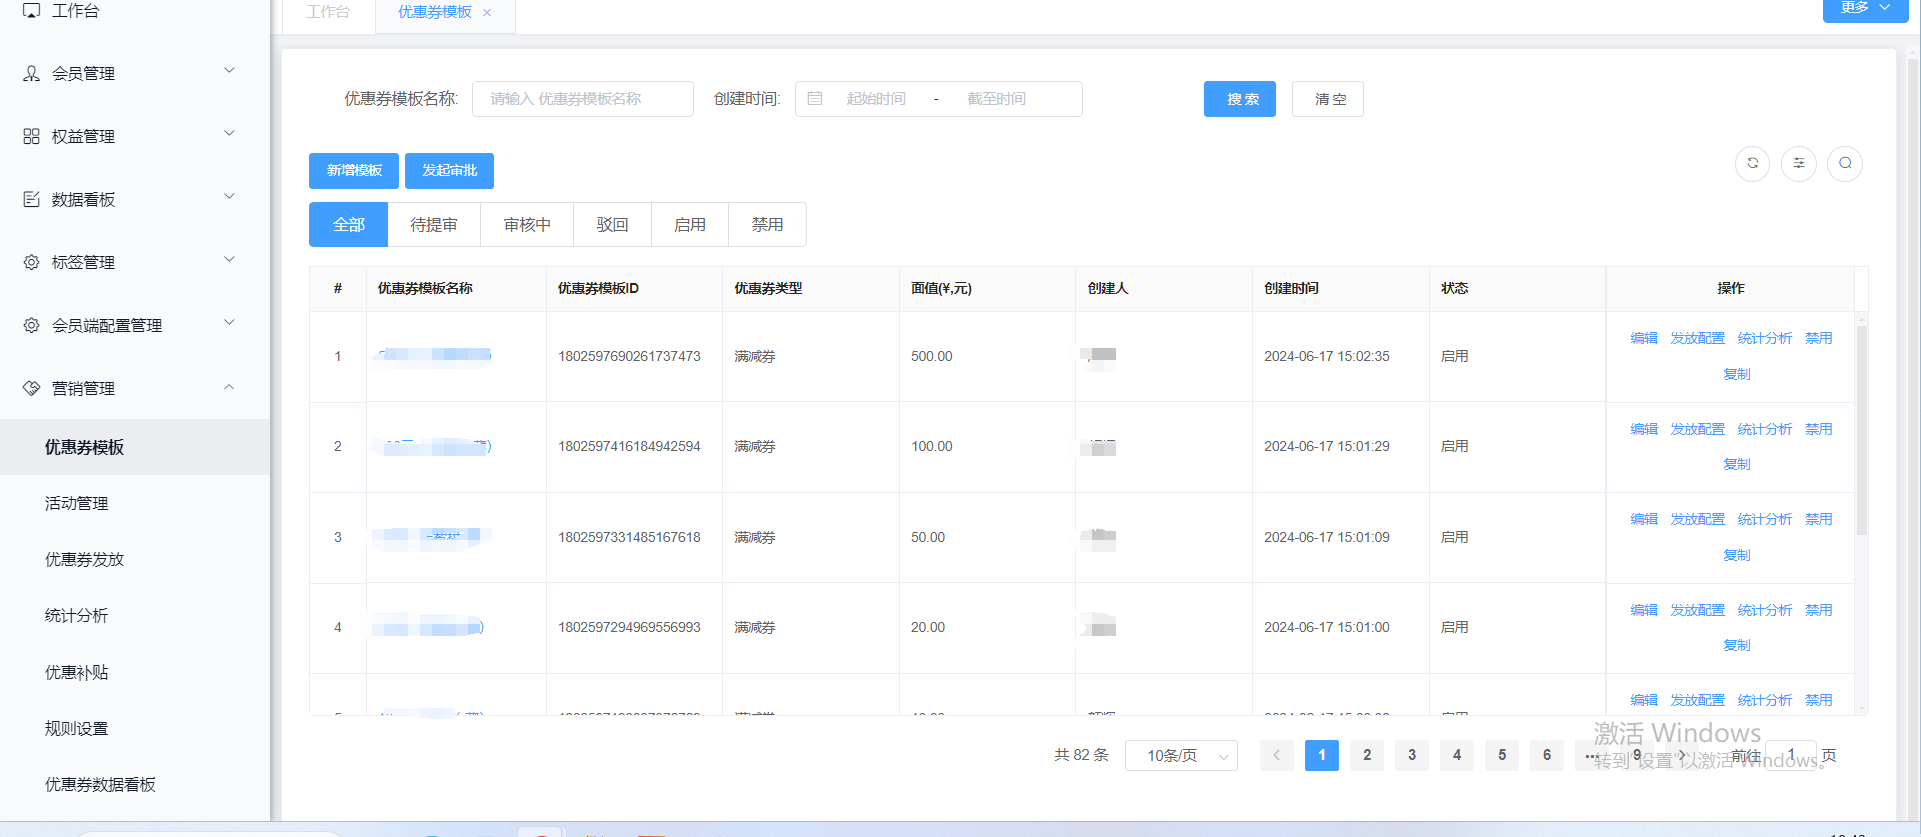The height and width of the screenshot is (837, 1921).
Task: Click the 截至时间 date field
Action: (x=996, y=99)
